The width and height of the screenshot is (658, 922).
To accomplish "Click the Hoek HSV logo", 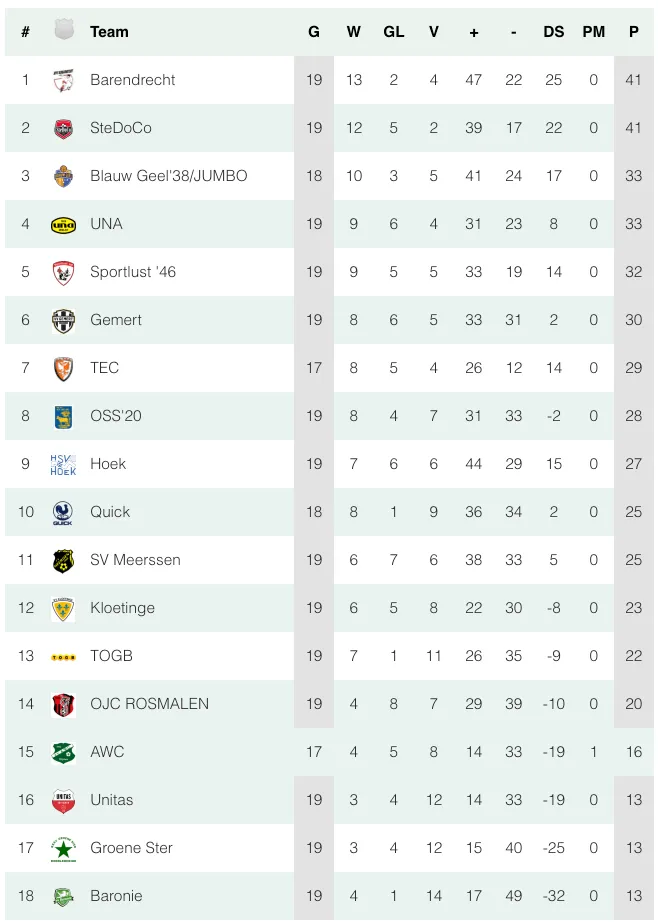I will pyautogui.click(x=63, y=464).
